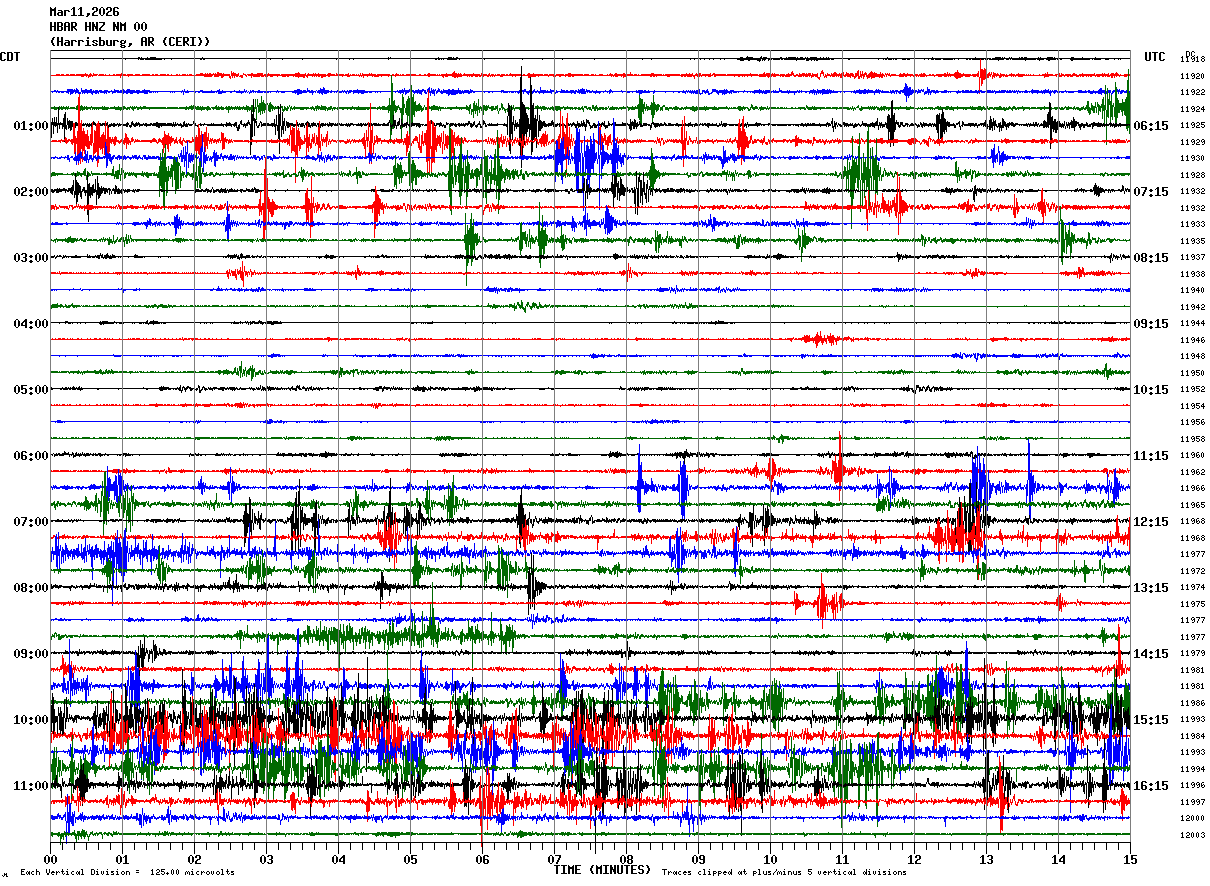Image resolution: width=1210 pixels, height=886 pixels.
Task: Select the 11:00 CDT time label
Action: point(31,786)
